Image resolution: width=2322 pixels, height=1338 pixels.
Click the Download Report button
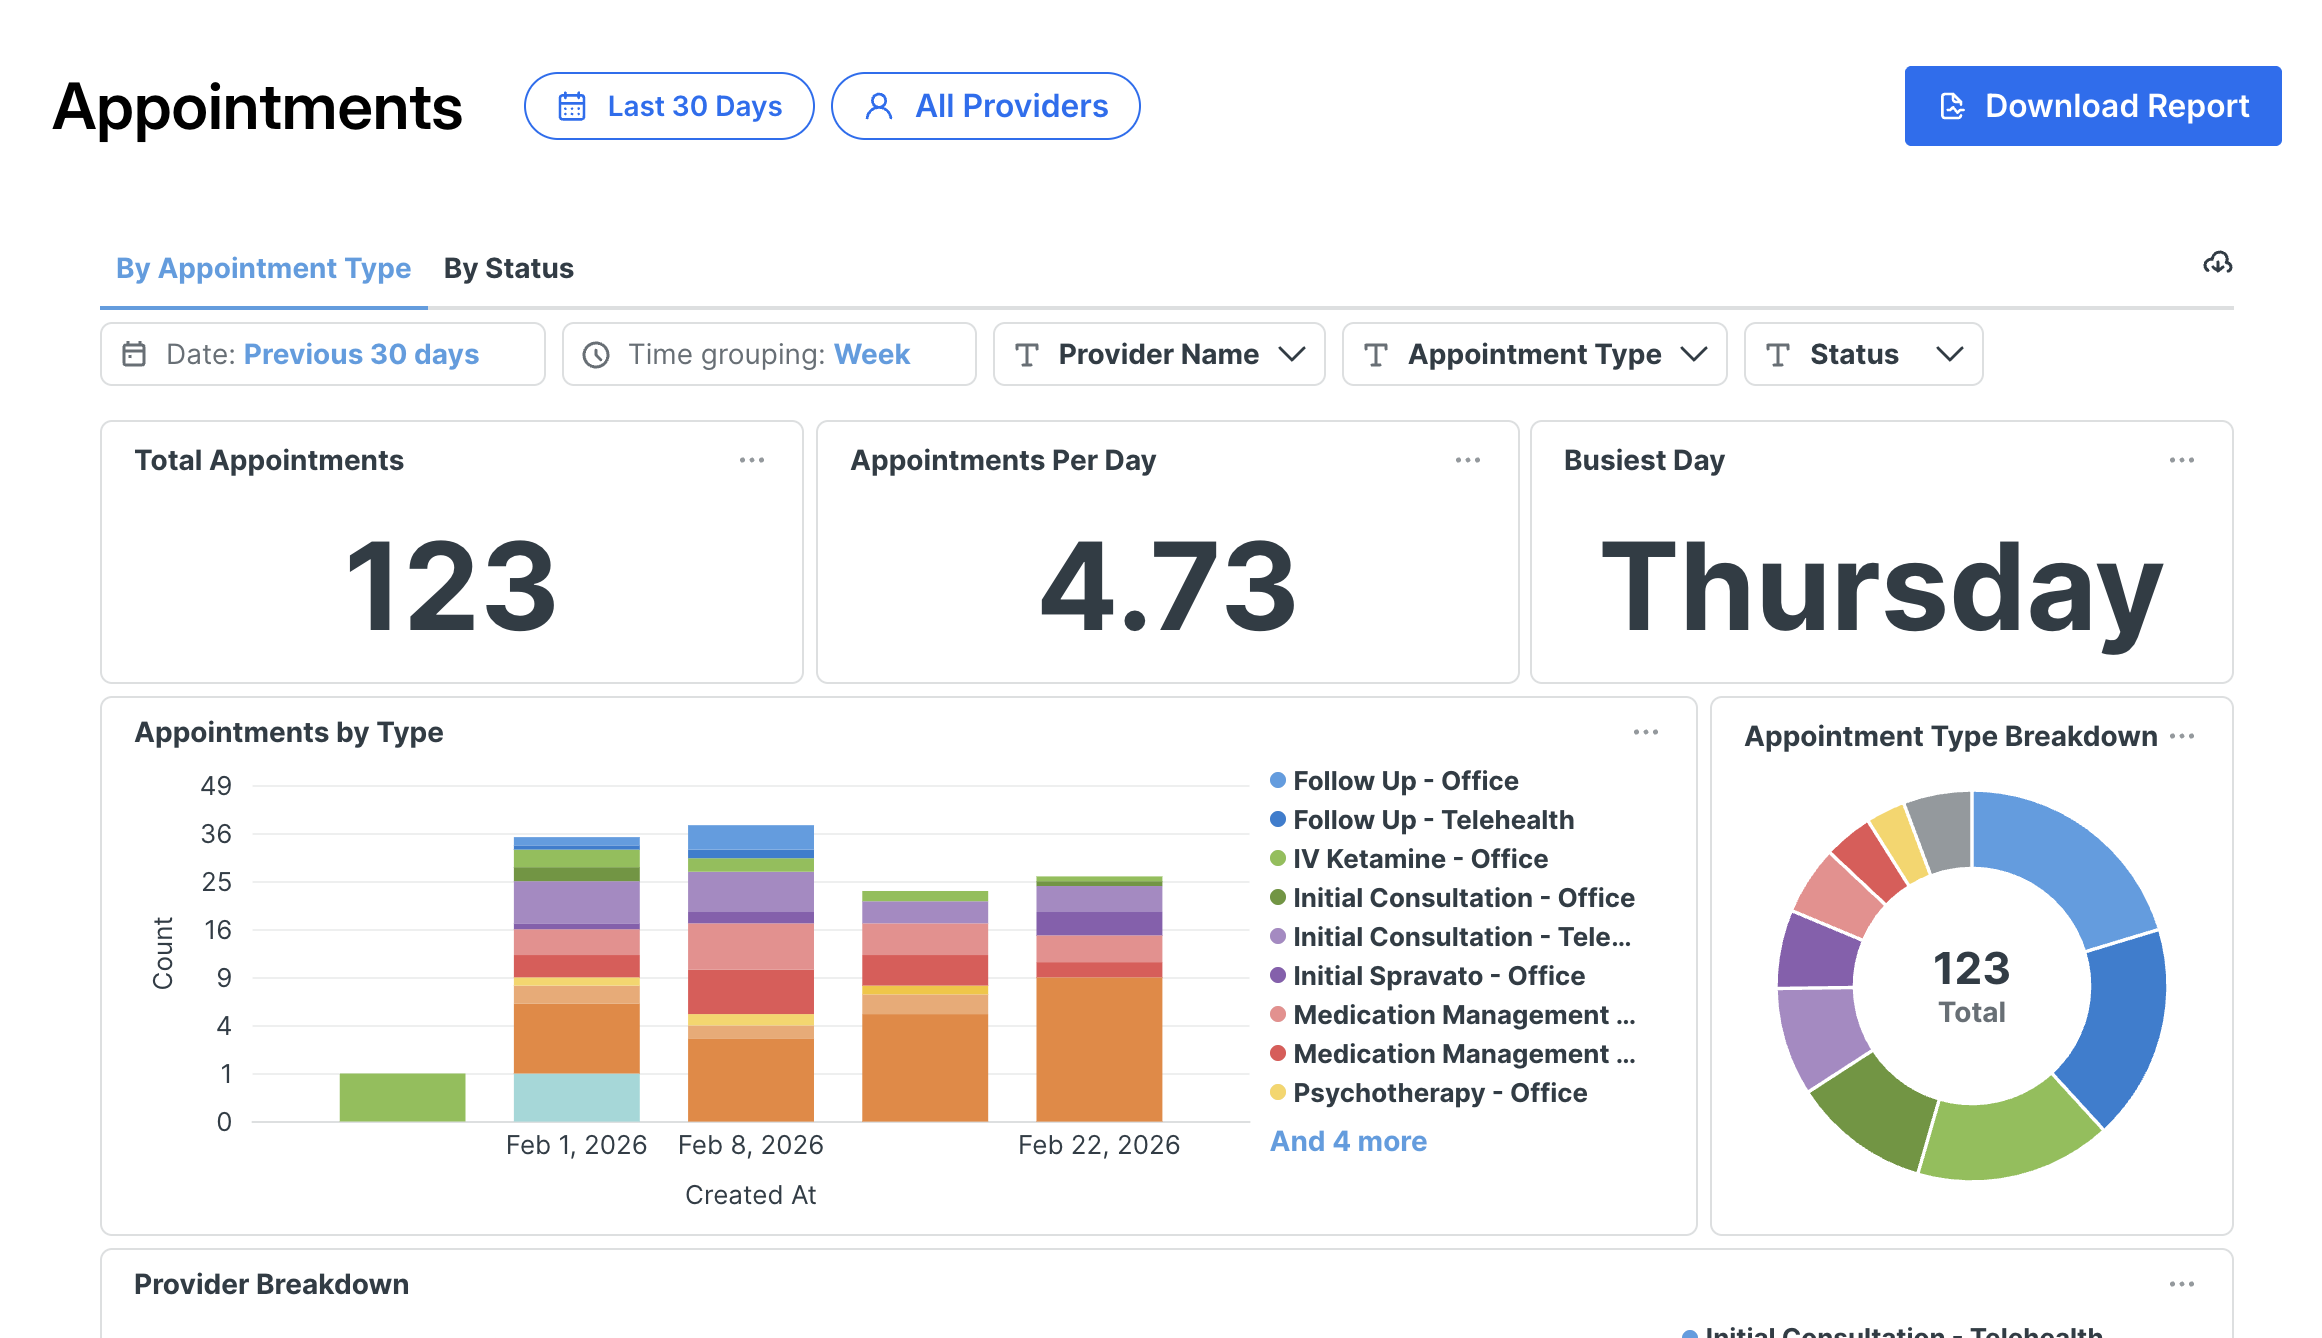click(x=2092, y=106)
